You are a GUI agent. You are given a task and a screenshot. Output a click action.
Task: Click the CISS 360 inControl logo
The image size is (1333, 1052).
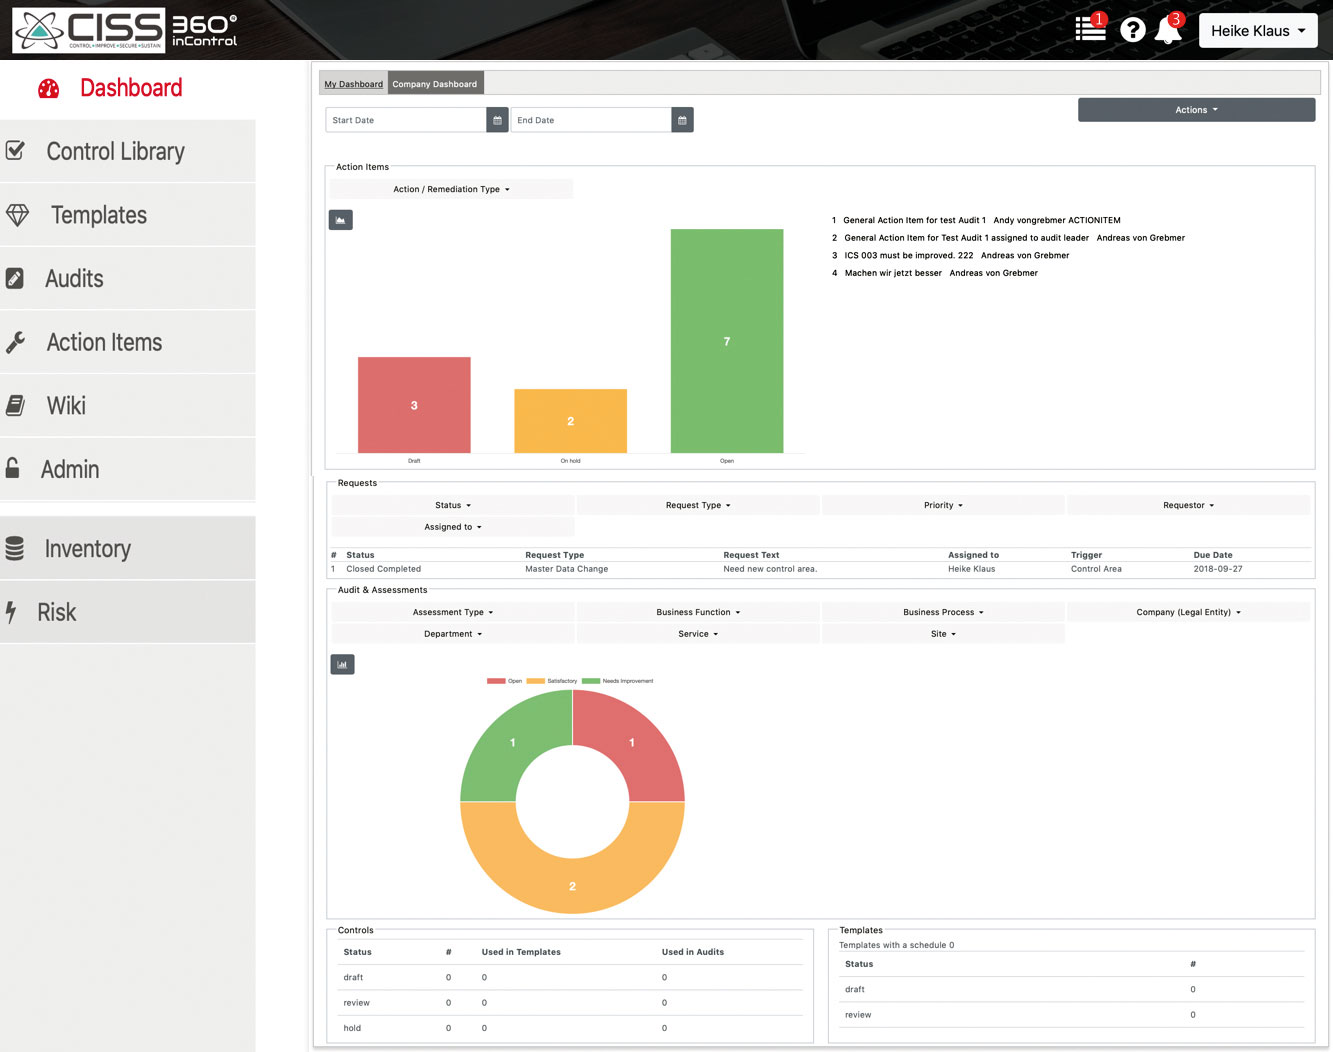click(x=125, y=31)
